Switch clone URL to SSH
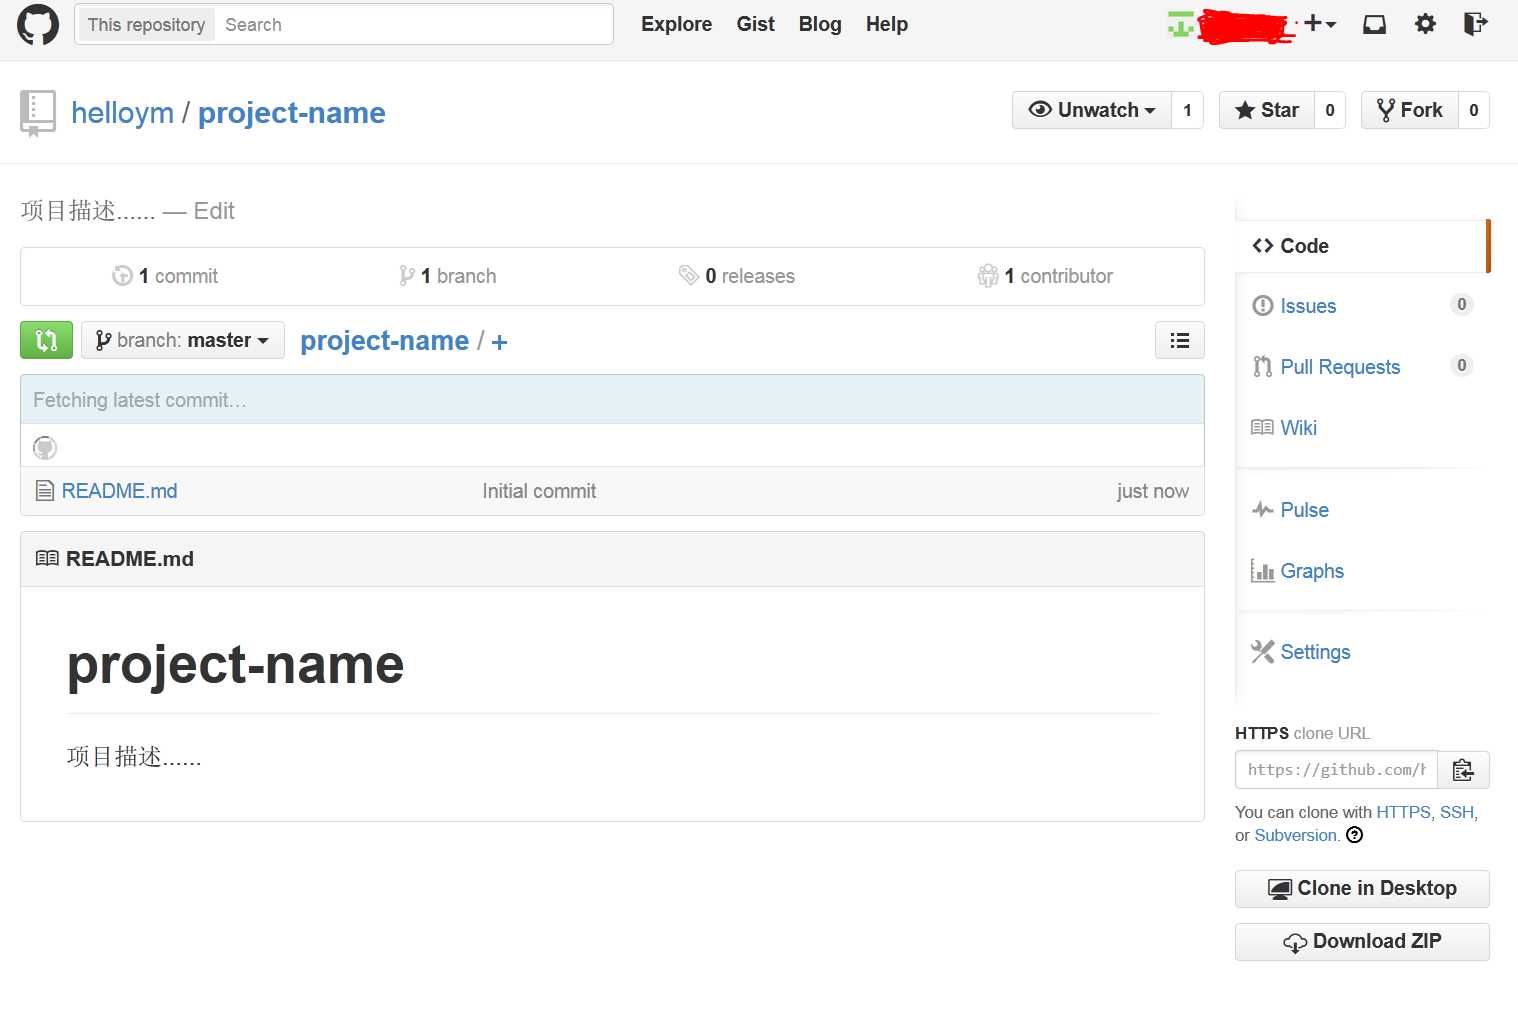This screenshot has width=1518, height=1011. (1457, 812)
